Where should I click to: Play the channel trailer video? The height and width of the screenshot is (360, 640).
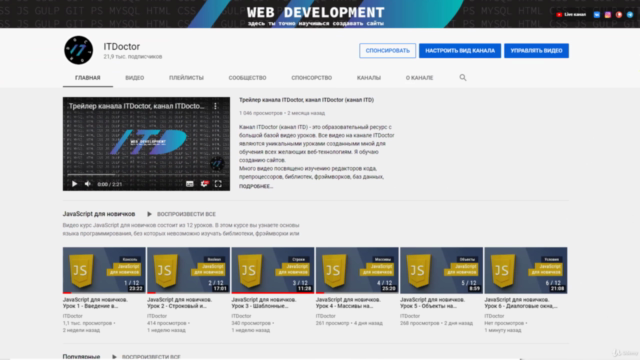coord(74,184)
